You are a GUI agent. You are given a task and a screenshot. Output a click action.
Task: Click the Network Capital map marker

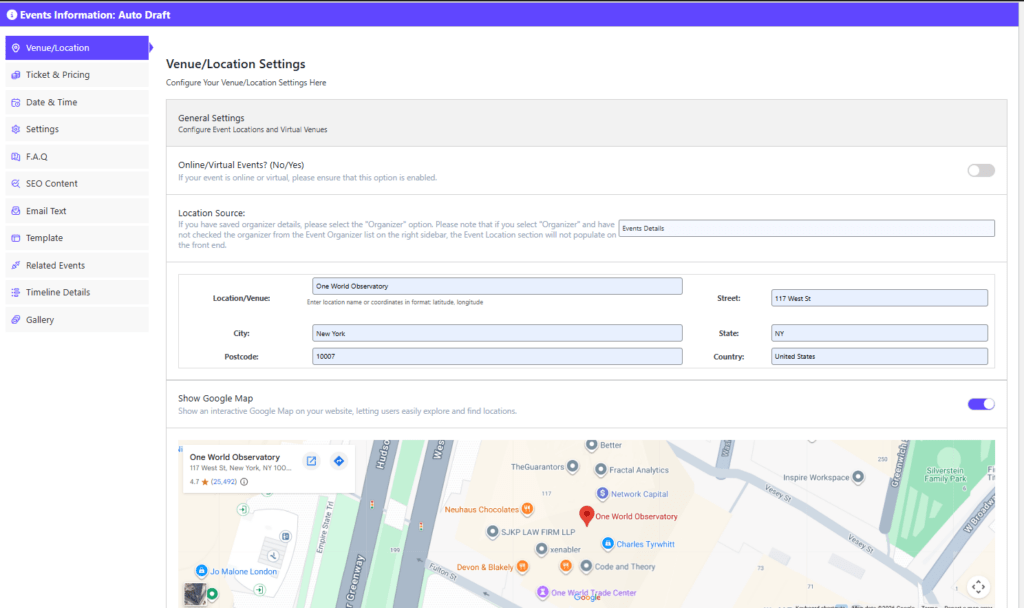tap(602, 493)
